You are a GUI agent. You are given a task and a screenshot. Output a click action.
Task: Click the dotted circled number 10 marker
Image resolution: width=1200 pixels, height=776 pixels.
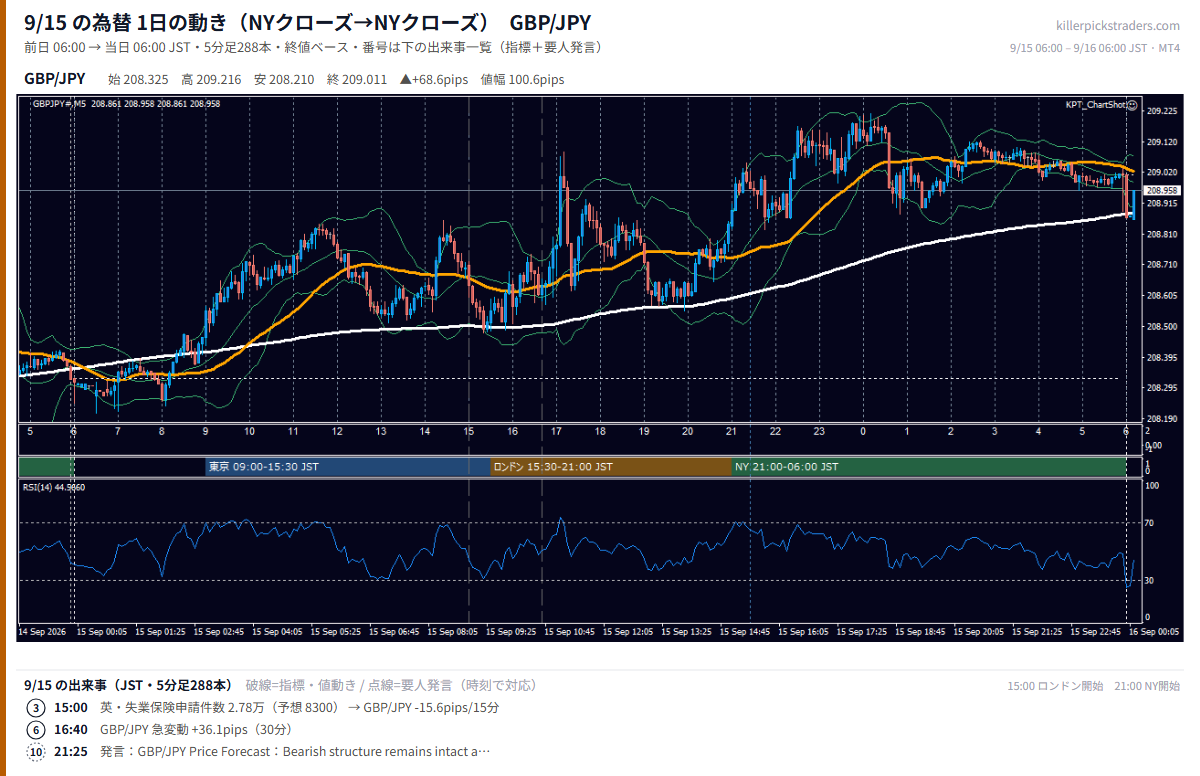tap(36, 751)
